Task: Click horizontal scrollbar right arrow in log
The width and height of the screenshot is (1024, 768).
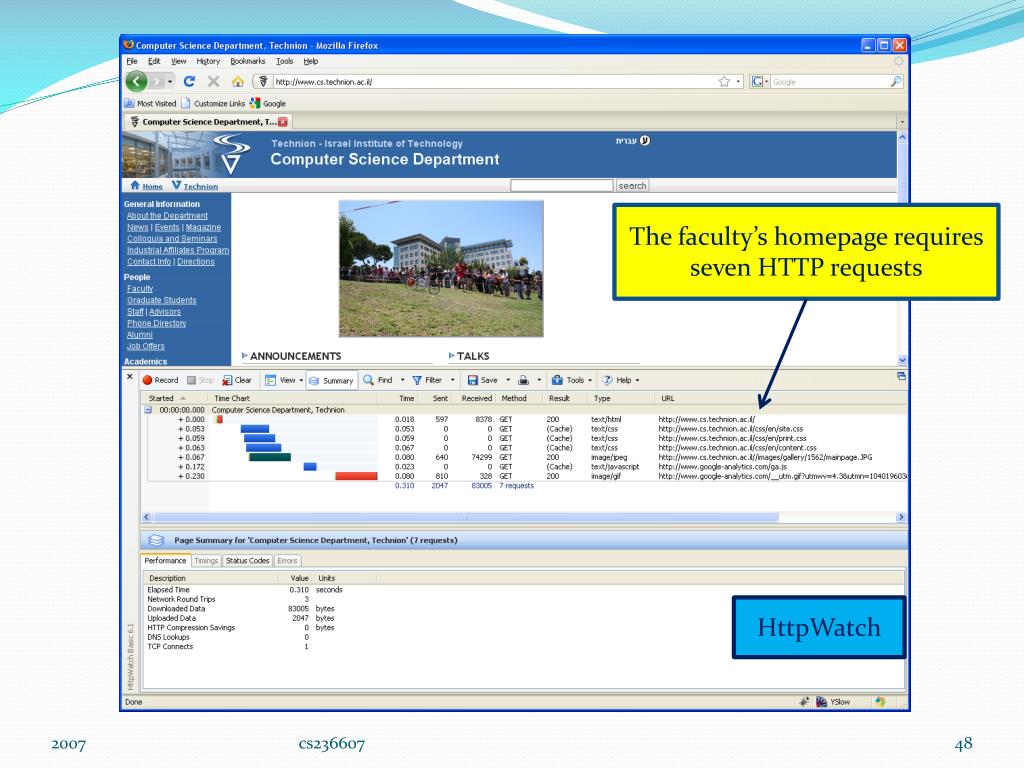Action: [901, 517]
